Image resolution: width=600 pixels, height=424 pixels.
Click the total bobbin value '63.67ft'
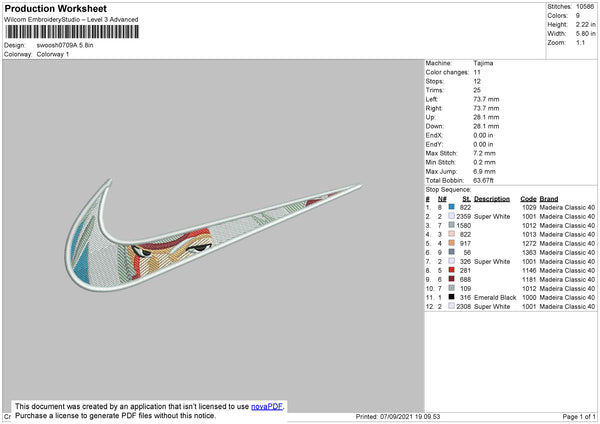(483, 180)
